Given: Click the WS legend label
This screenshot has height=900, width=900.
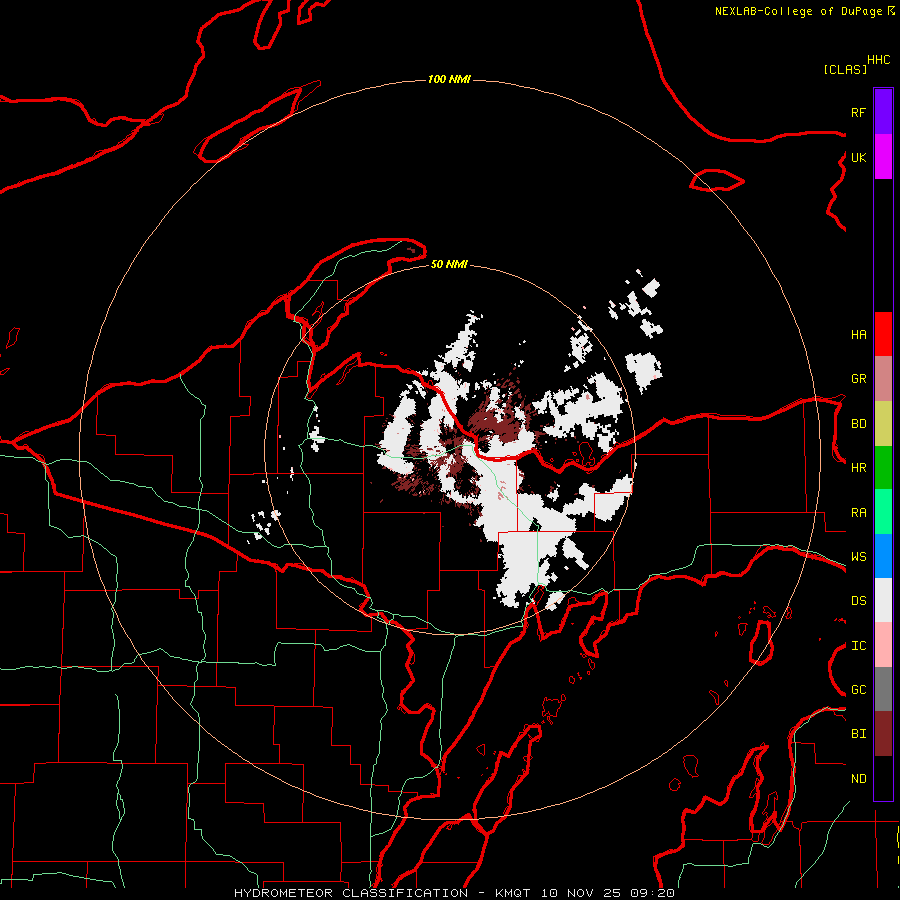Looking at the screenshot, I should pos(858,557).
